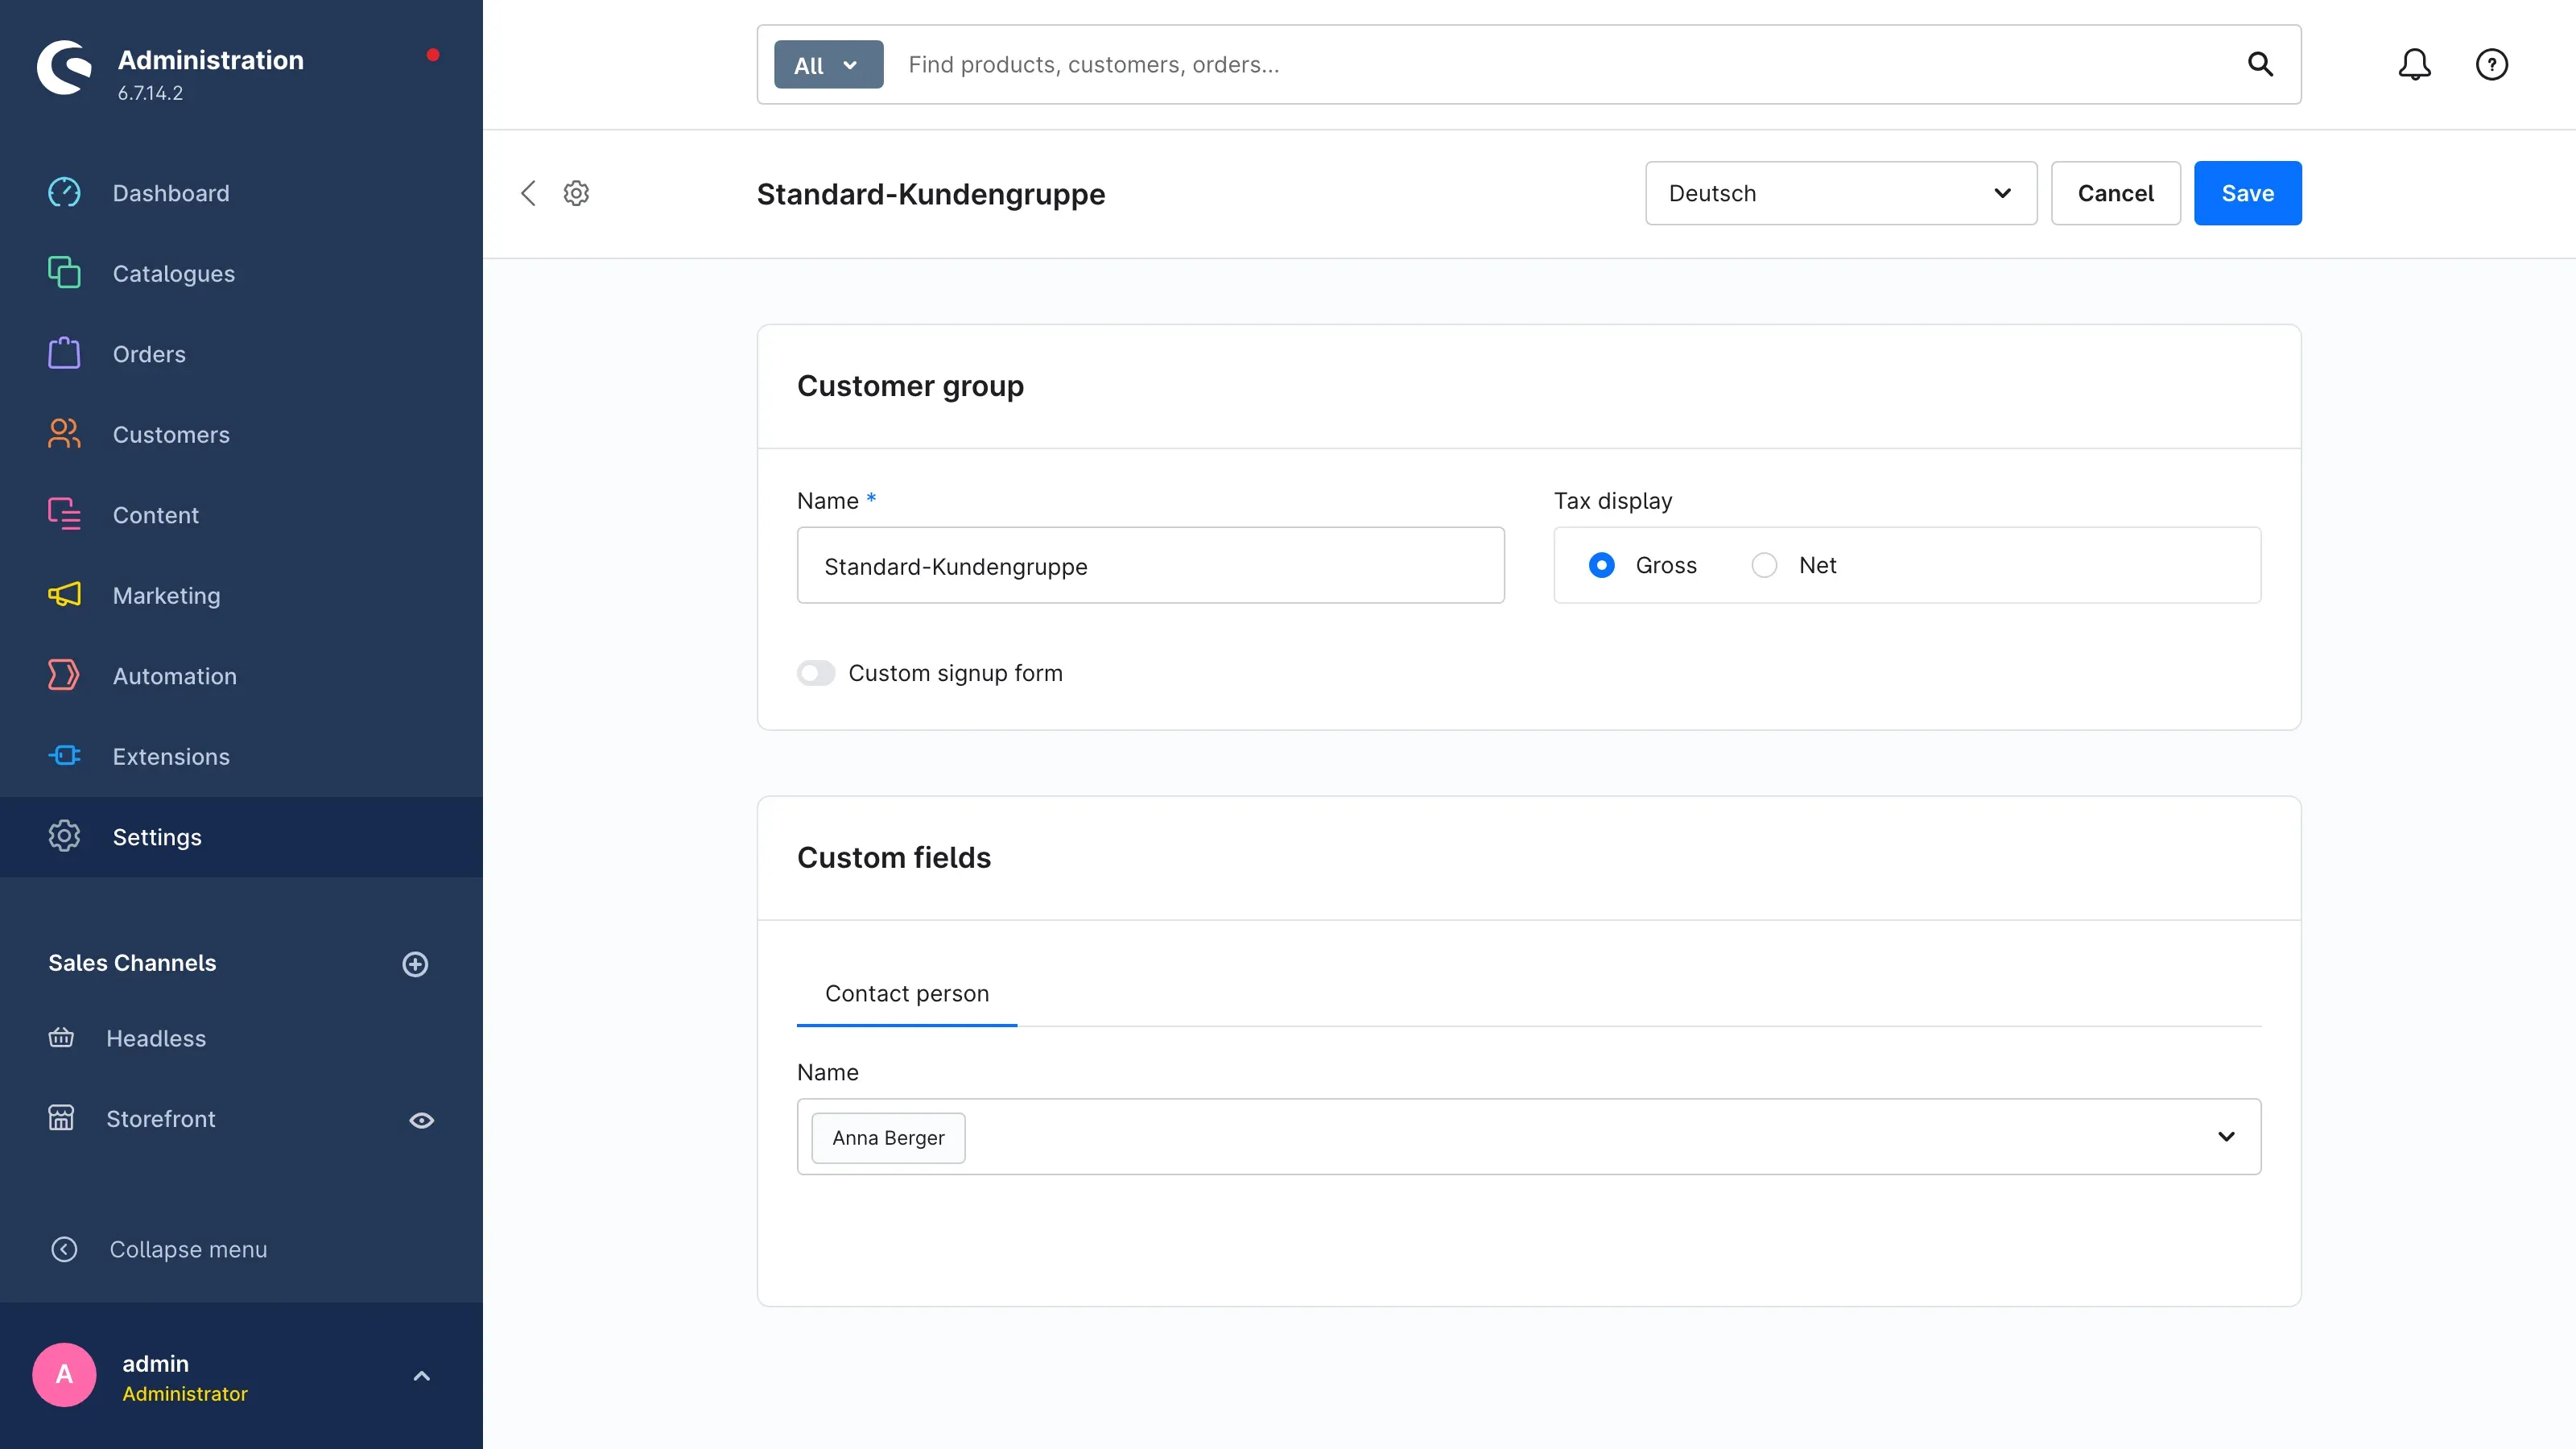
Task: Open the Marketing megaphone icon
Action: point(64,595)
